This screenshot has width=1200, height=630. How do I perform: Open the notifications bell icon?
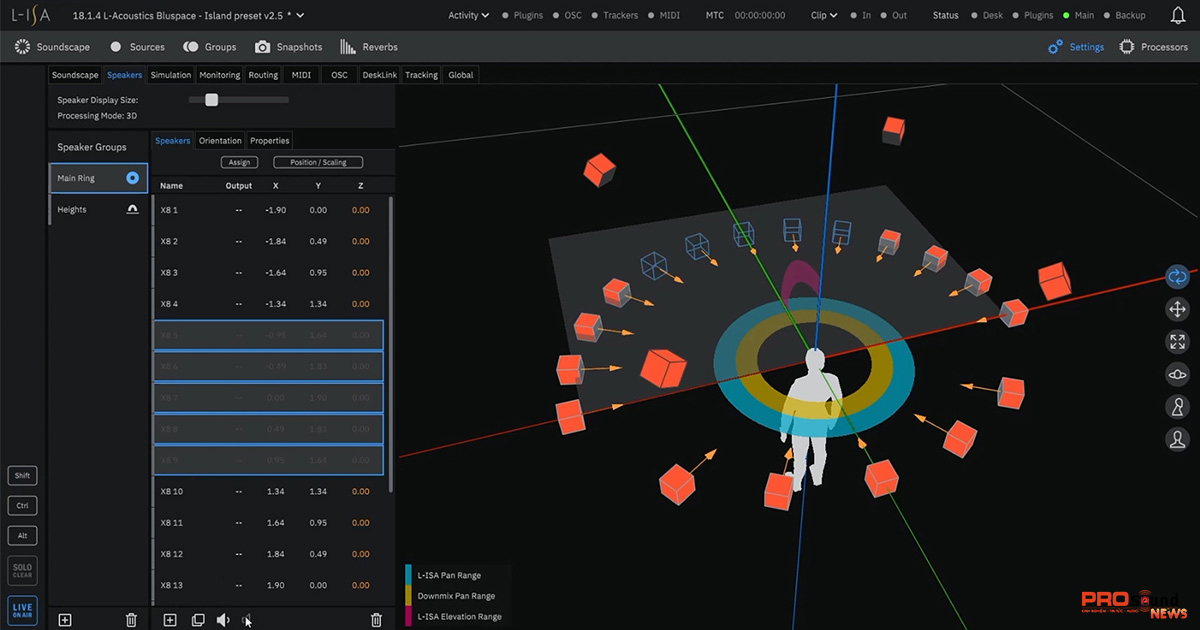point(1177,15)
